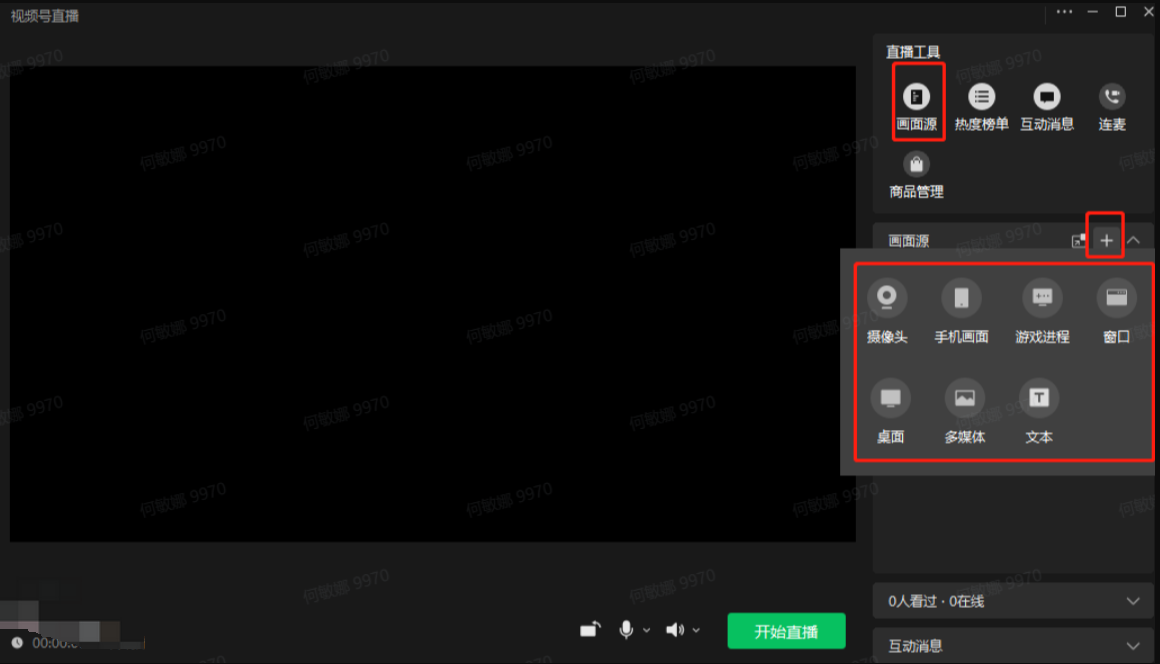Click the 00:00 live timer
The image size is (1160, 664).
pyautogui.click(x=55, y=643)
